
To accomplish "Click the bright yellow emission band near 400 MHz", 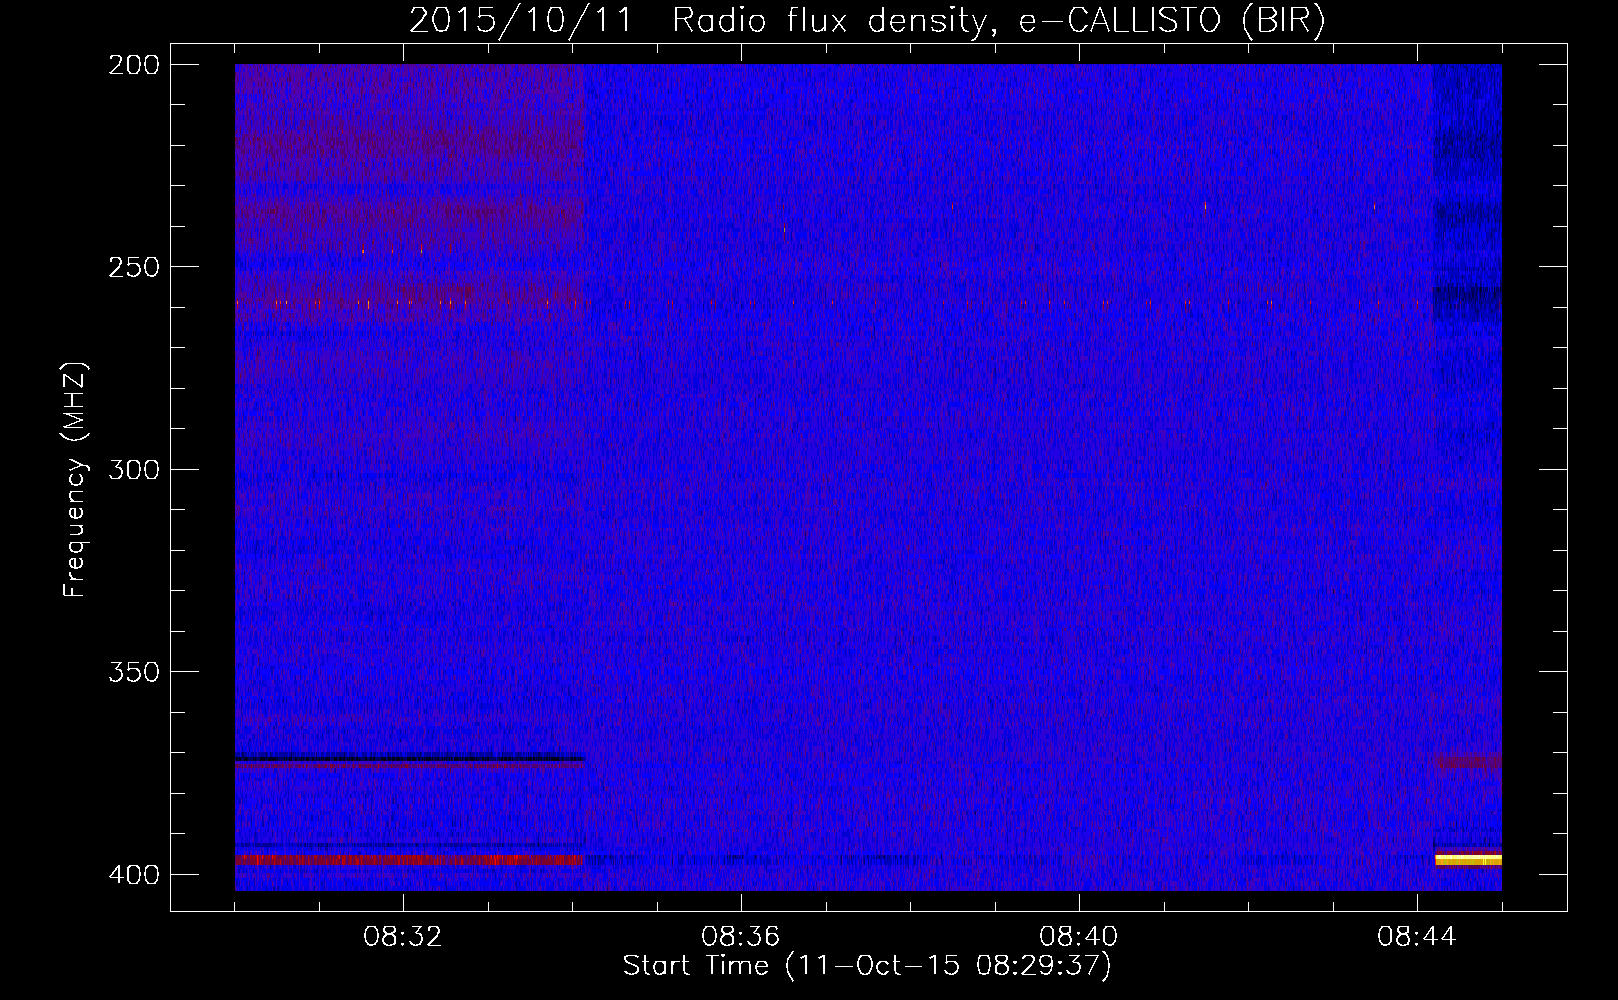I will click(x=1468, y=859).
